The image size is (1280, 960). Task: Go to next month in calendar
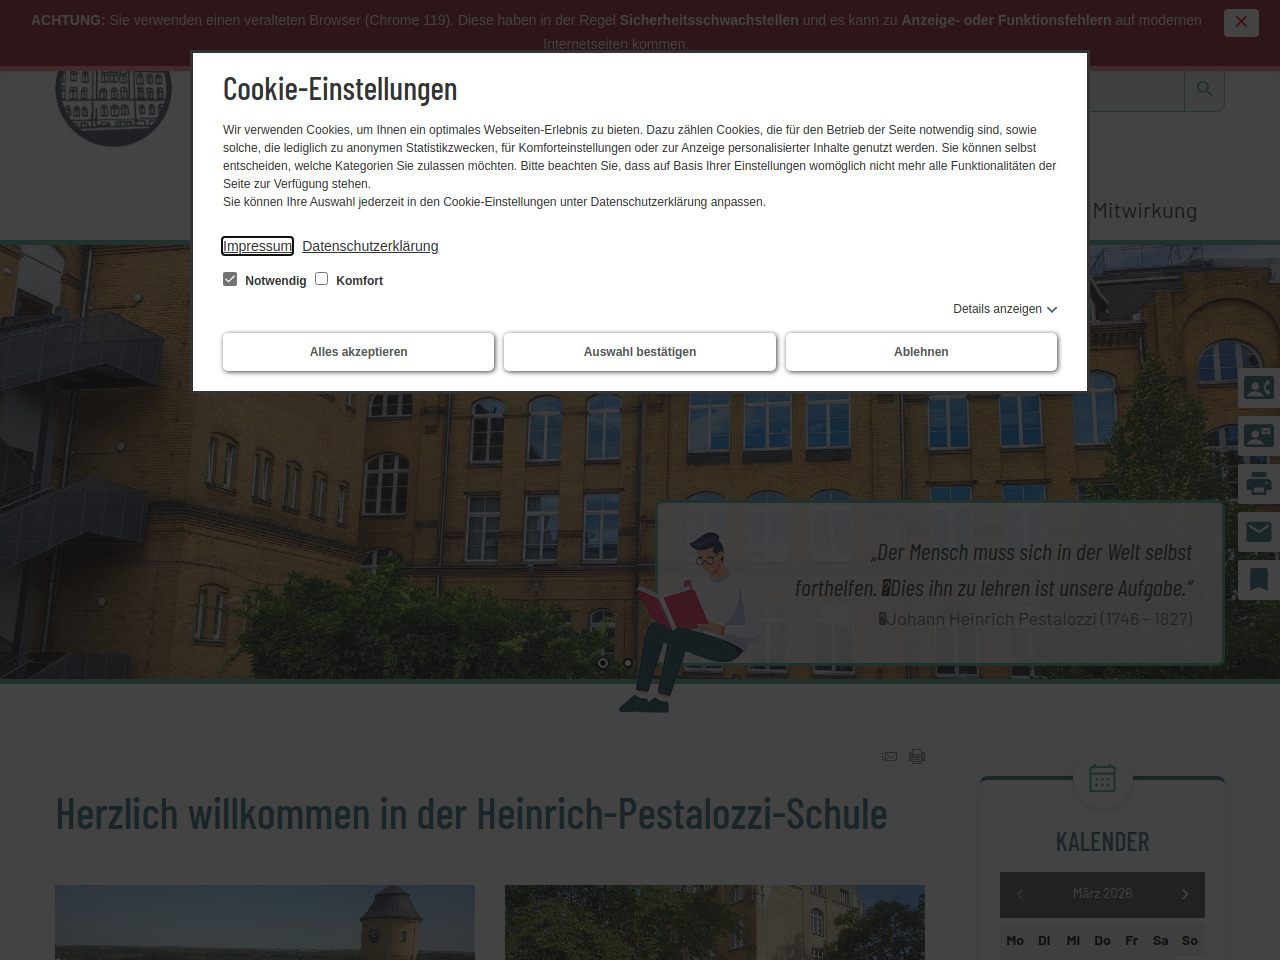click(x=1185, y=894)
